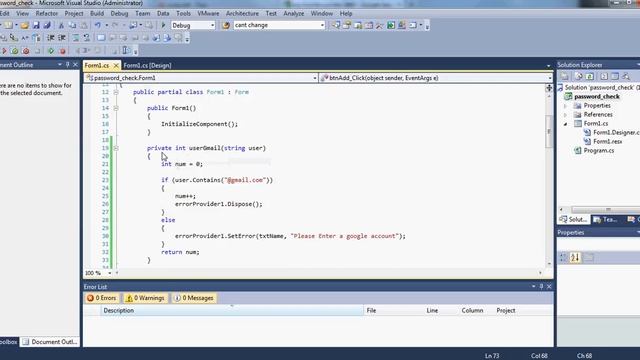Sort properties alphabetically in Properties panel
The width and height of the screenshot is (640, 360).
click(575, 258)
